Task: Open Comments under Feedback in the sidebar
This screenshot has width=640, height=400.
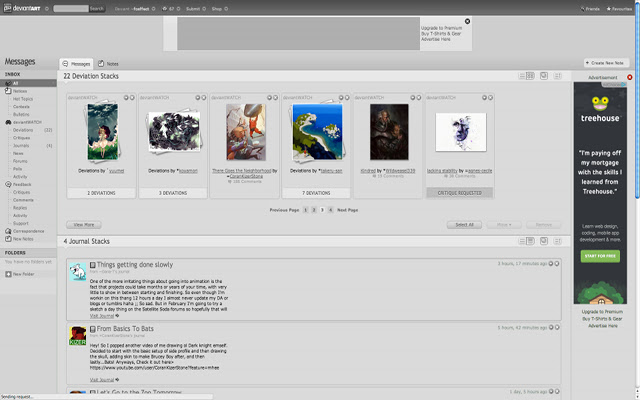Action: pyautogui.click(x=23, y=200)
